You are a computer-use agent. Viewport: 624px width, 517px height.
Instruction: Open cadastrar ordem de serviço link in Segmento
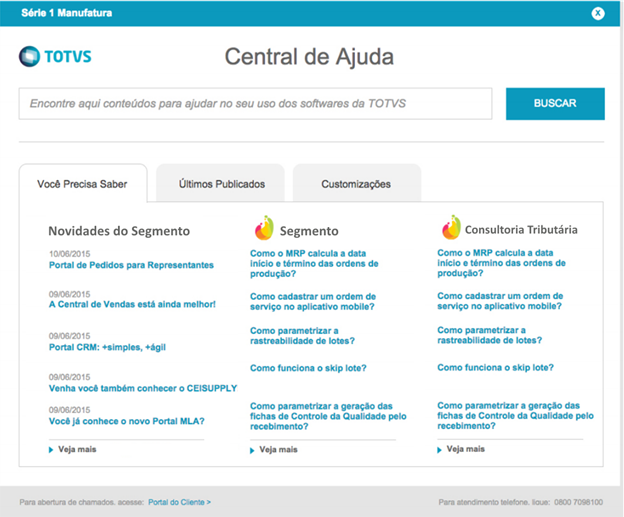(x=313, y=302)
